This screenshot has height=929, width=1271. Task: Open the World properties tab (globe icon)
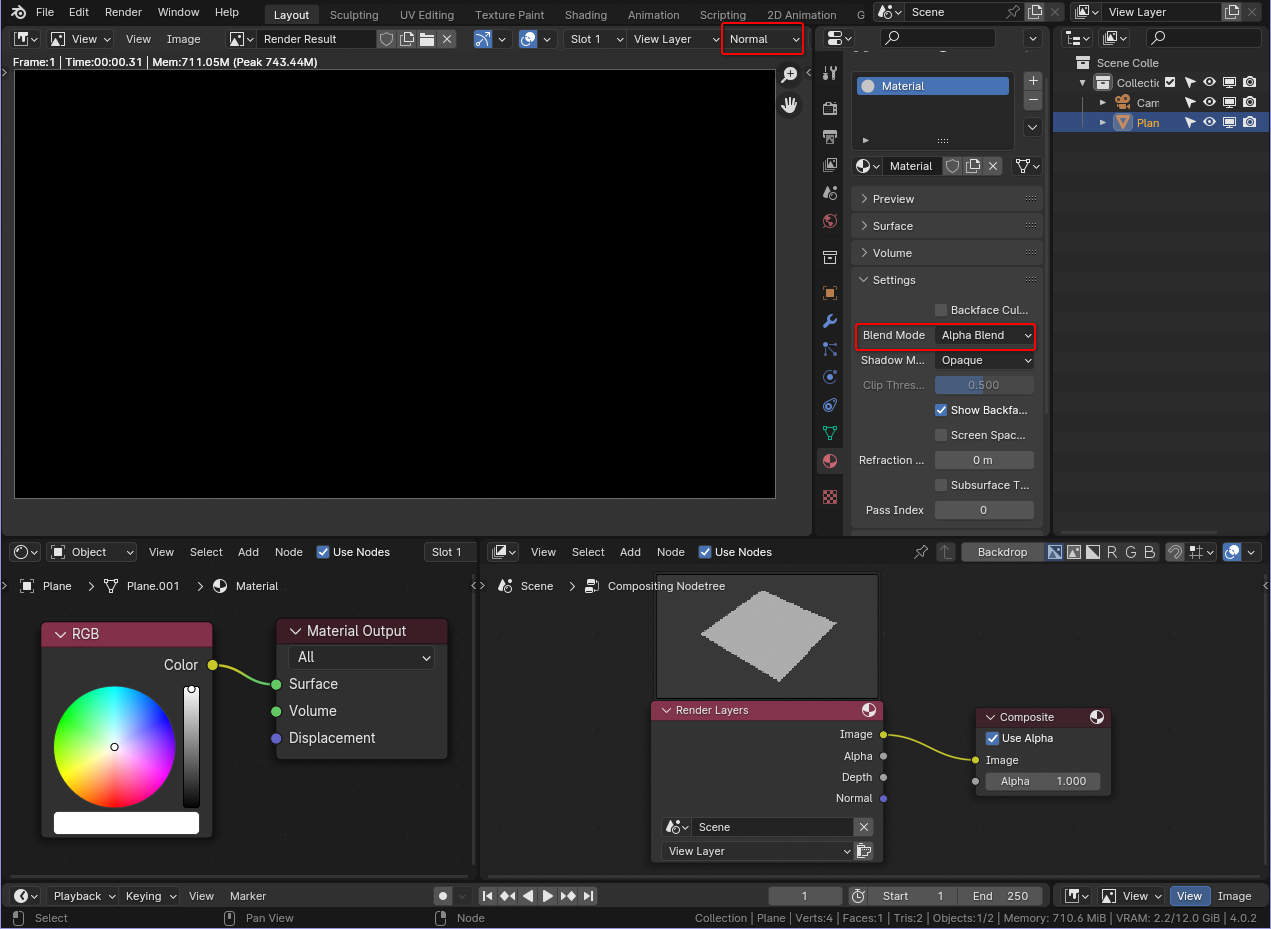point(829,221)
